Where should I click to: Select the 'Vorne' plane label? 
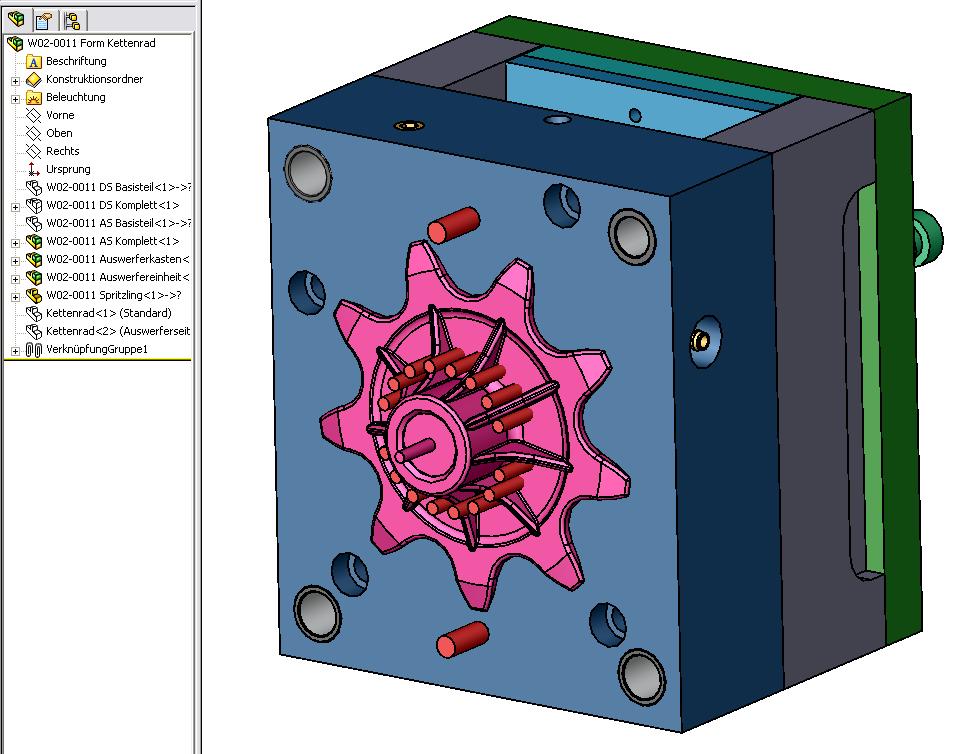60,115
